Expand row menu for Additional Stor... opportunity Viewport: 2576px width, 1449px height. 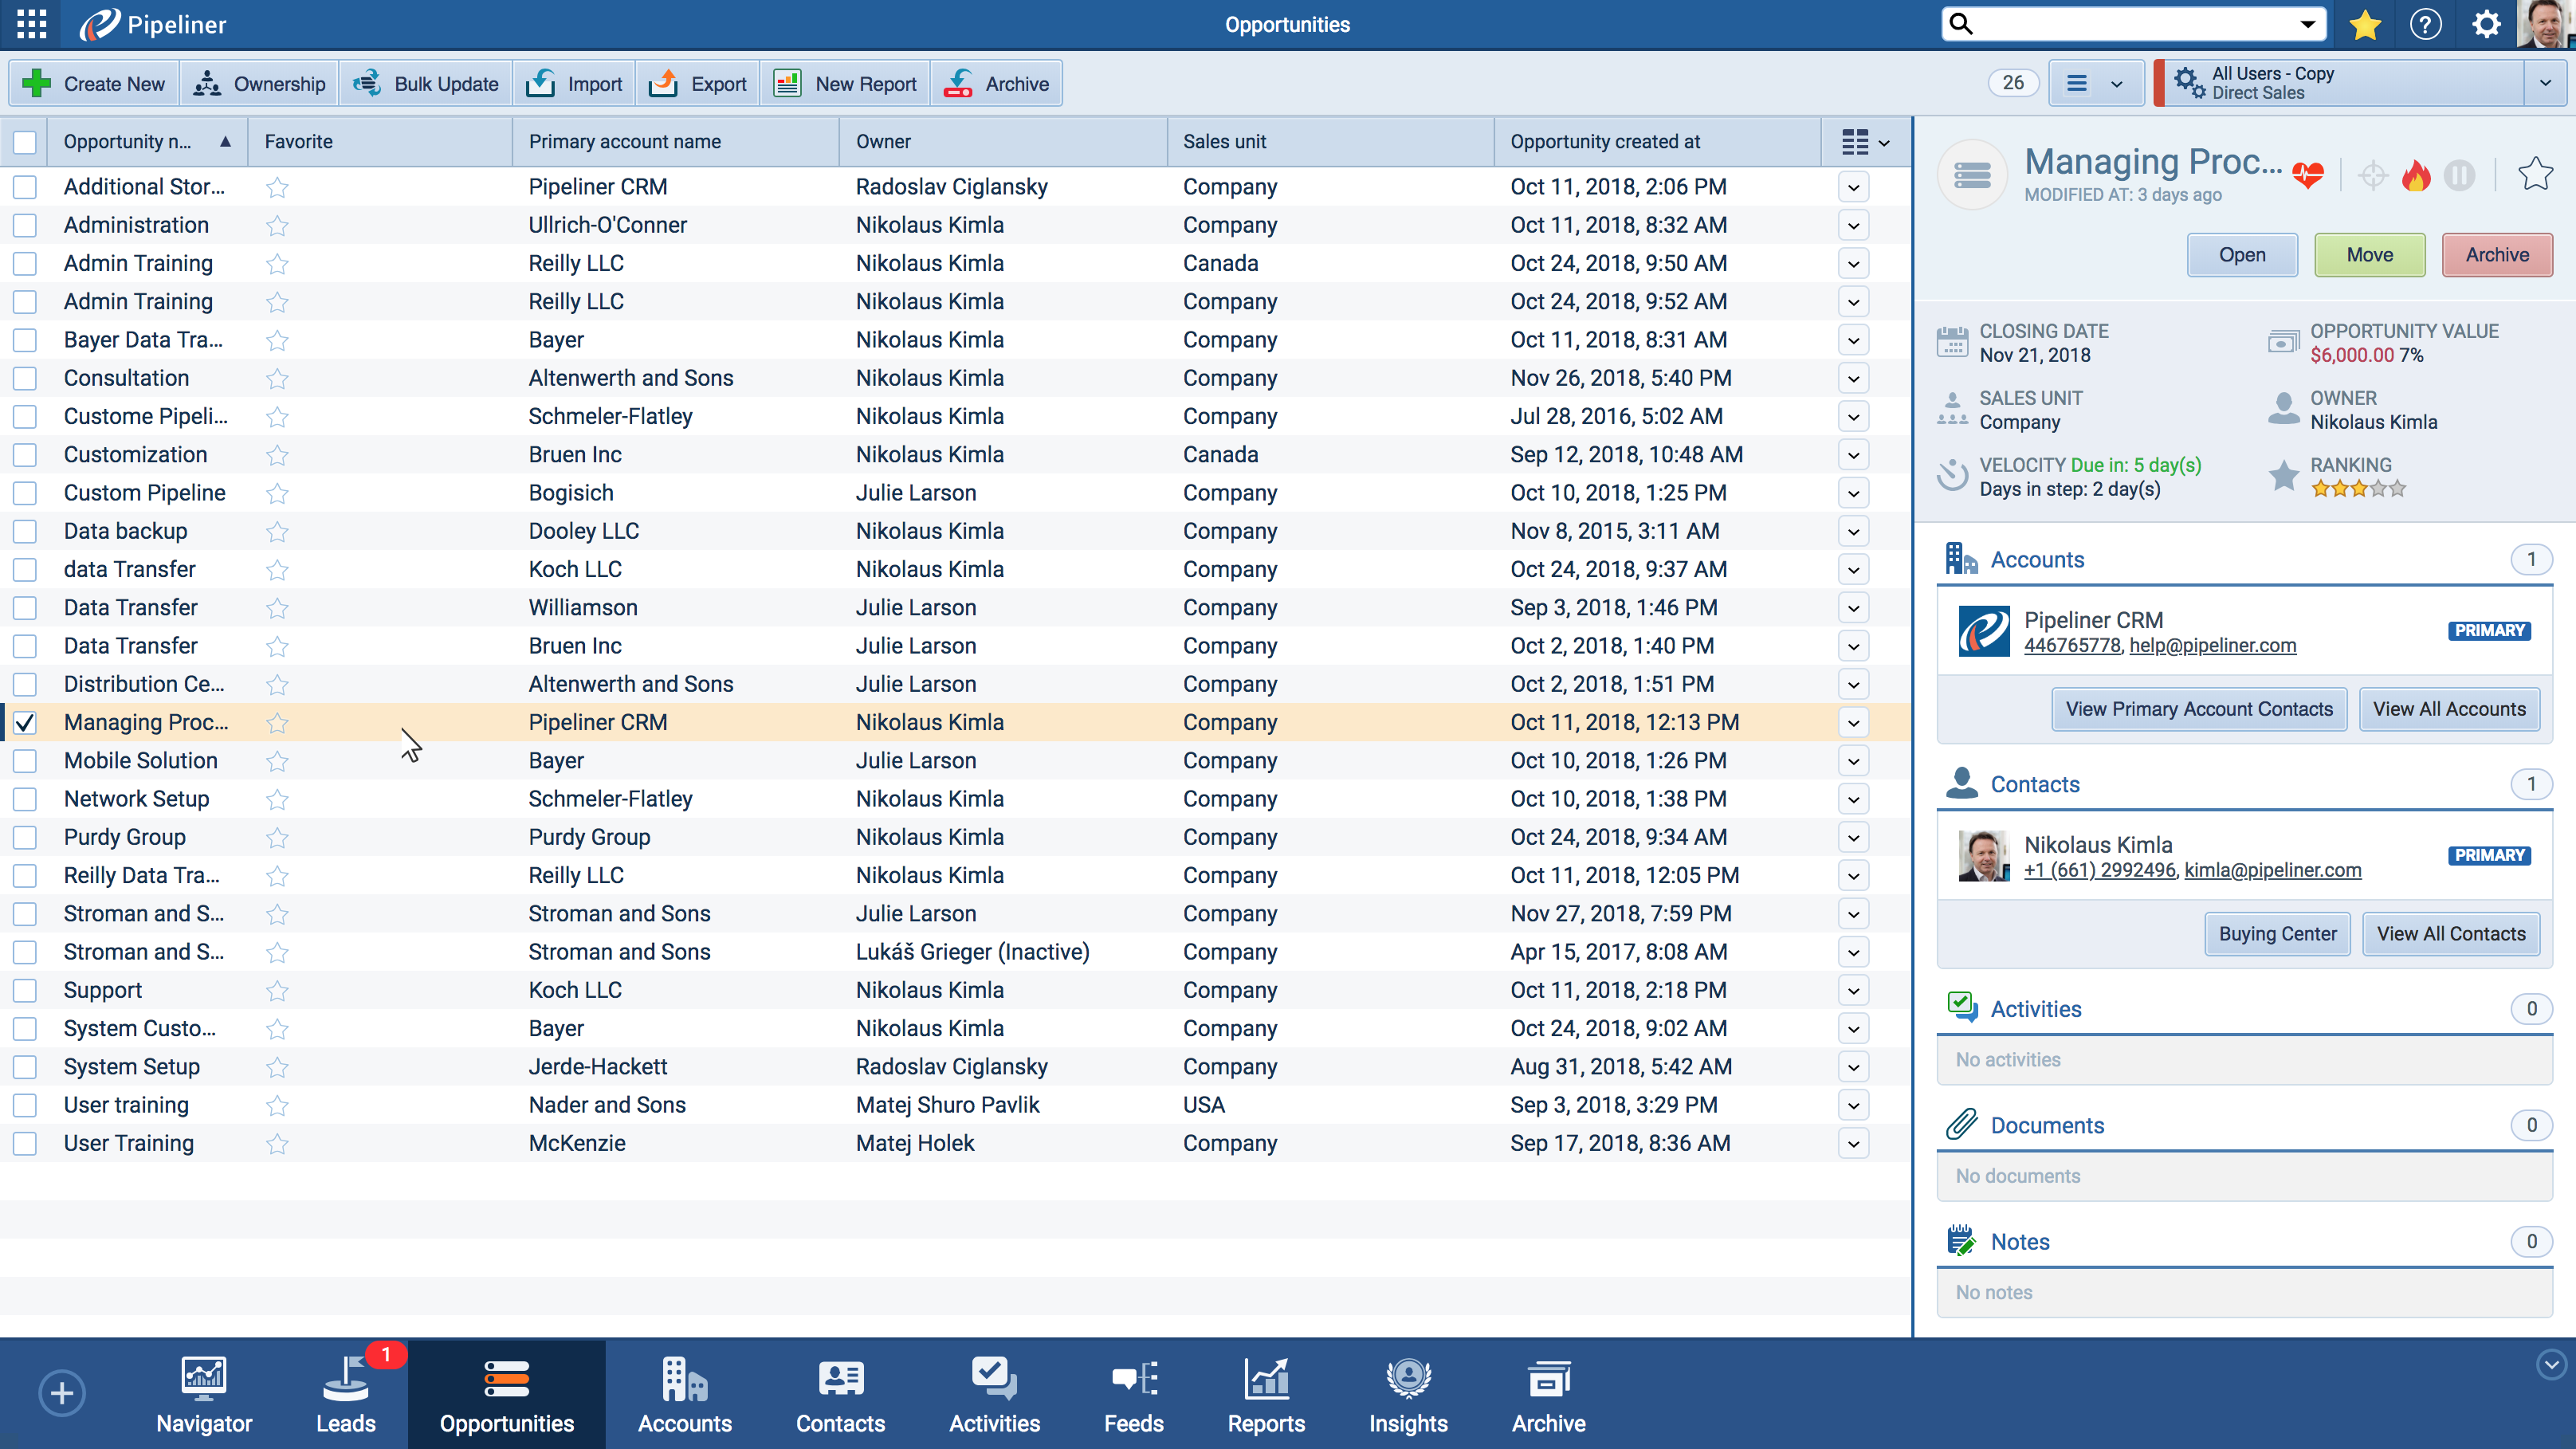tap(1853, 187)
